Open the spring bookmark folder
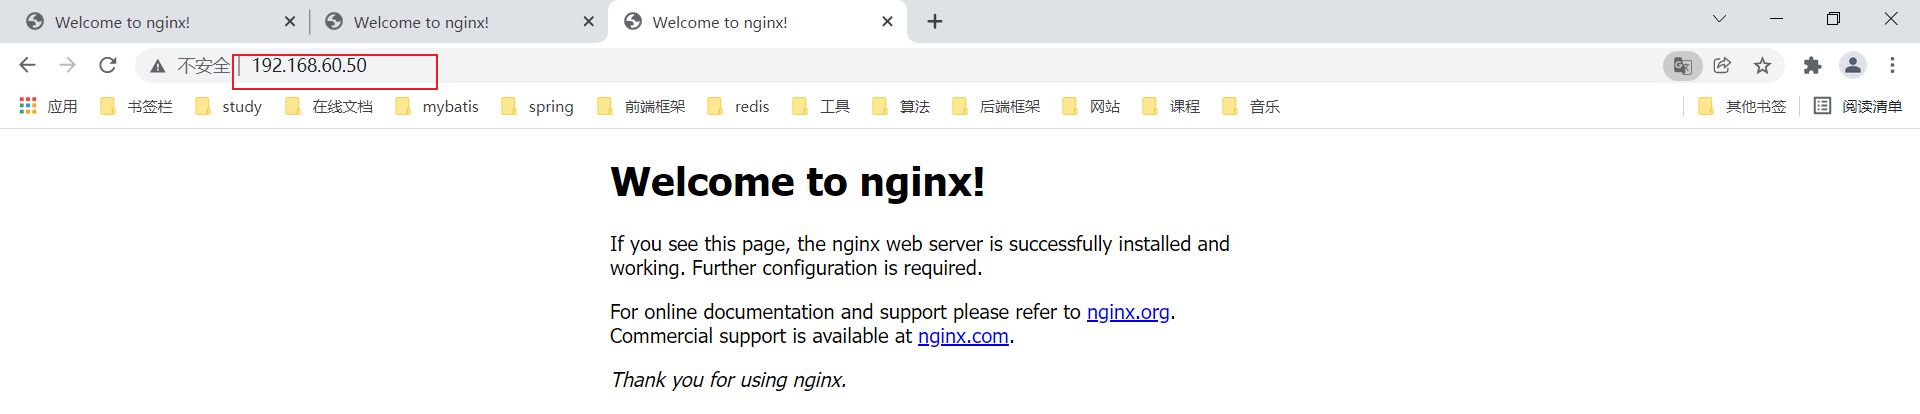Image resolution: width=1920 pixels, height=414 pixels. (x=537, y=106)
